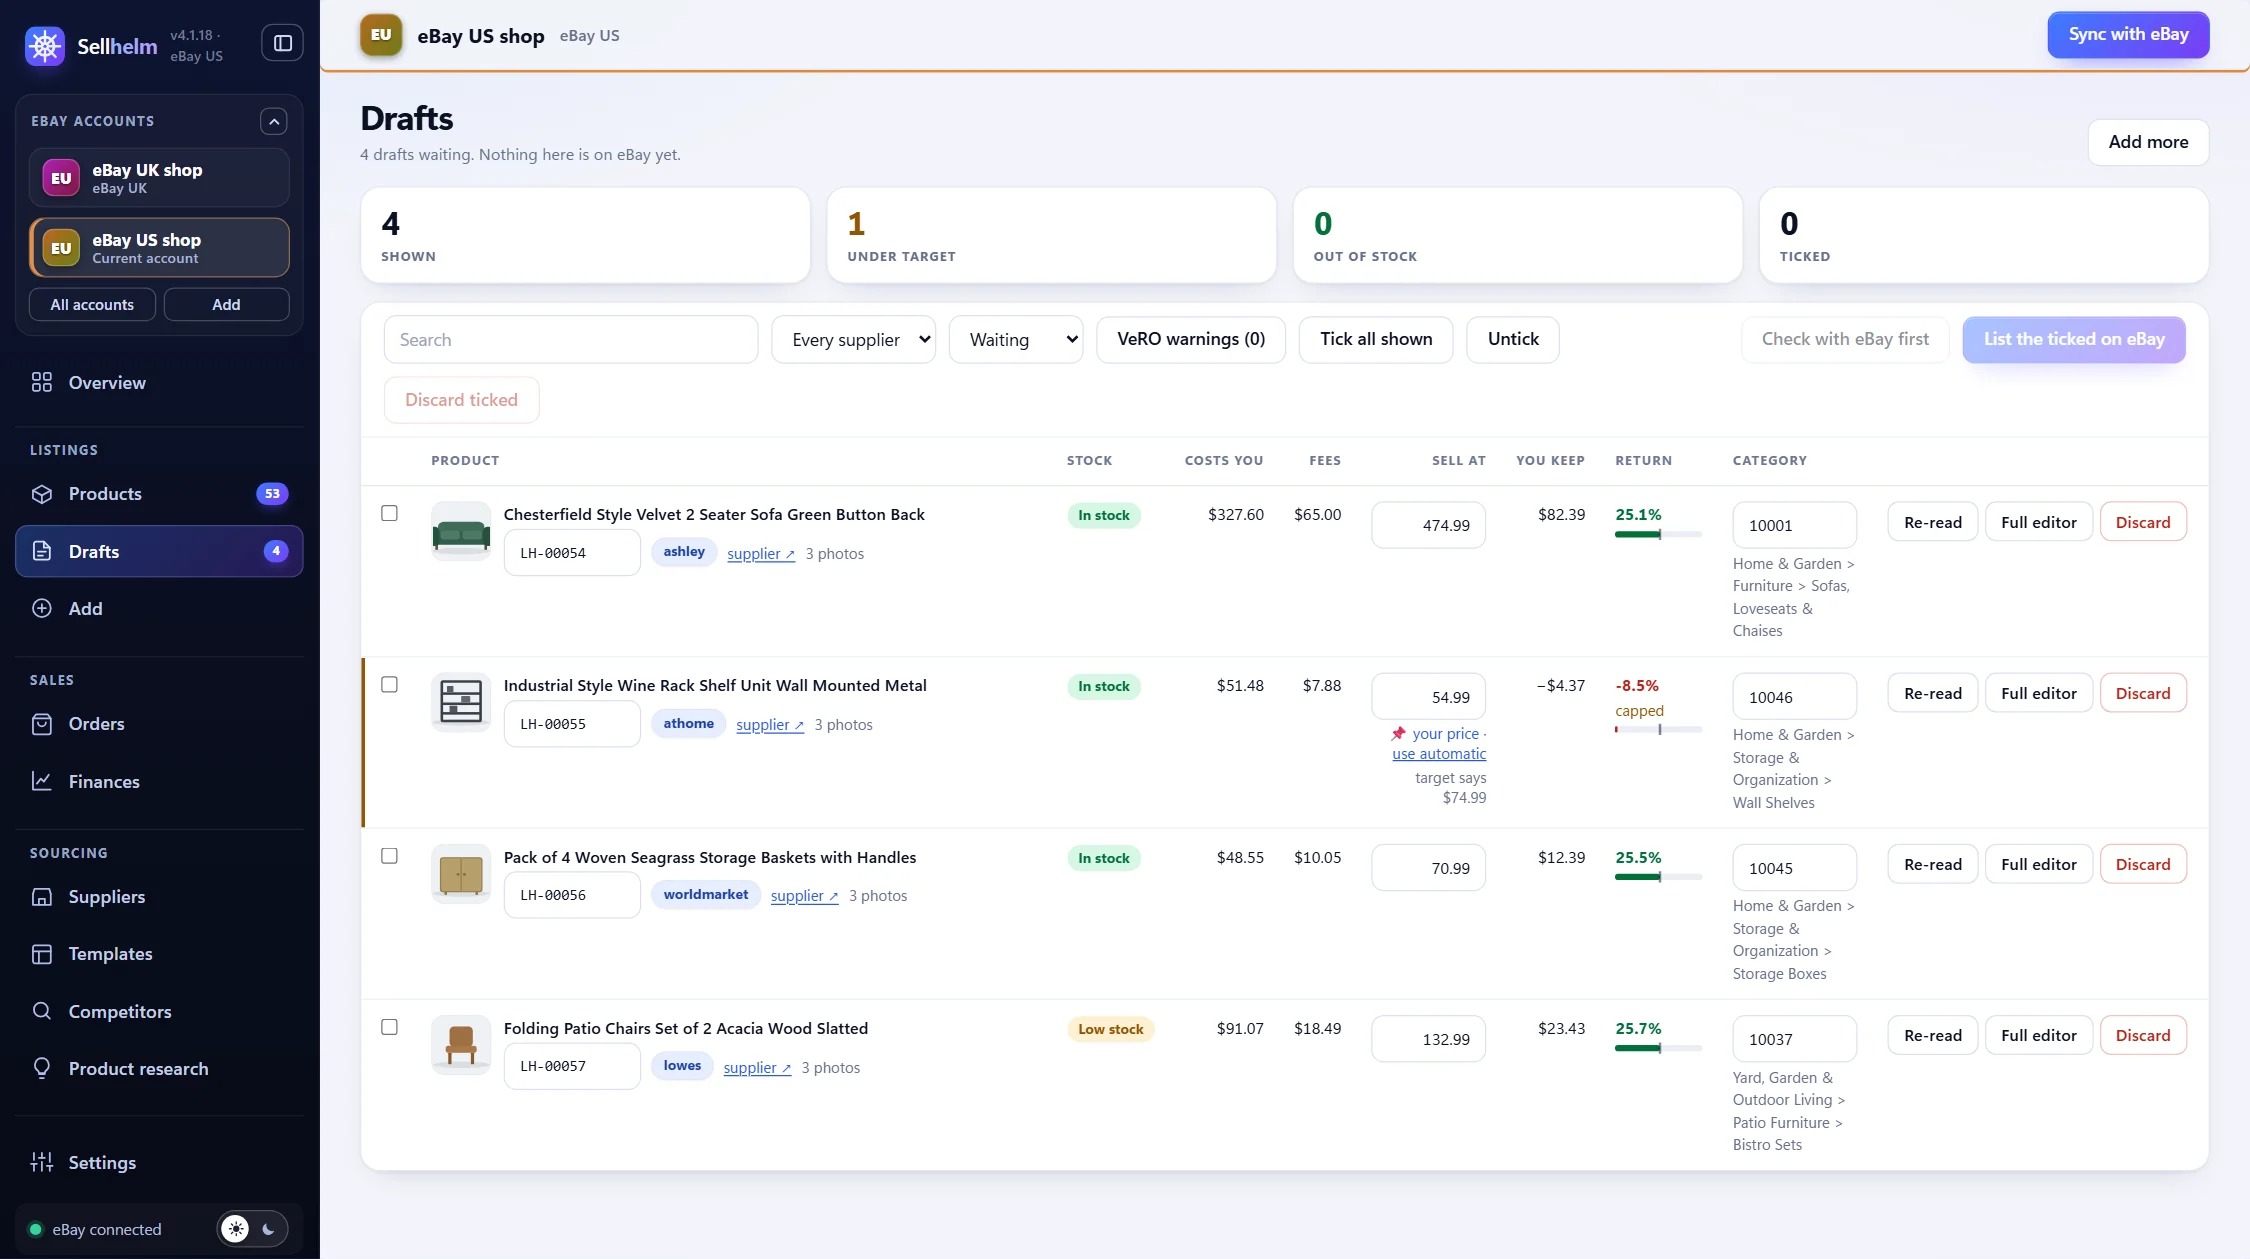2250x1259 pixels.
Task: Click the Seagrass Baskets product thumbnail
Action: (461, 874)
